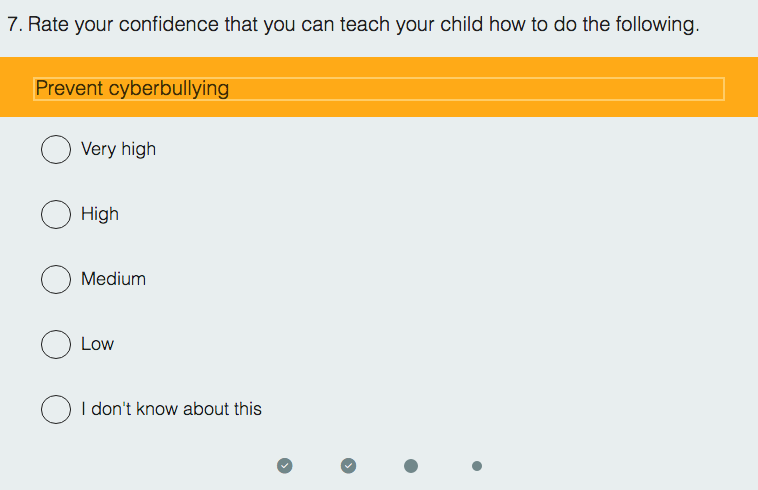The height and width of the screenshot is (490, 758).
Task: Select the "Very high" radio button
Action: 56,149
